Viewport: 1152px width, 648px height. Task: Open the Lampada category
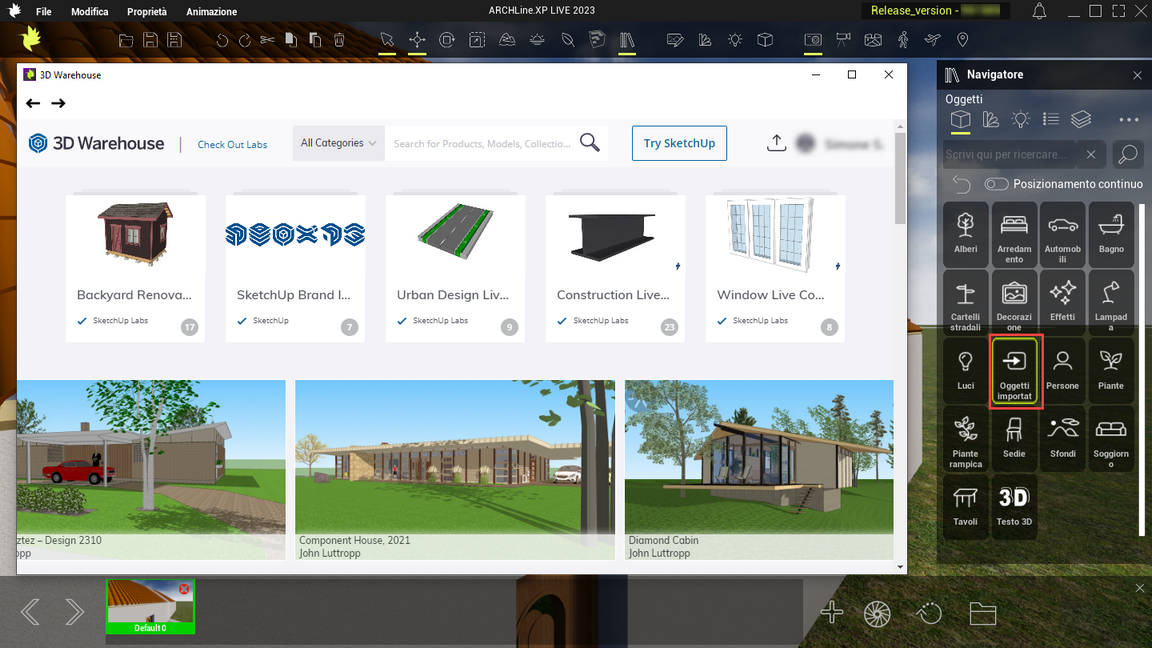(1111, 303)
